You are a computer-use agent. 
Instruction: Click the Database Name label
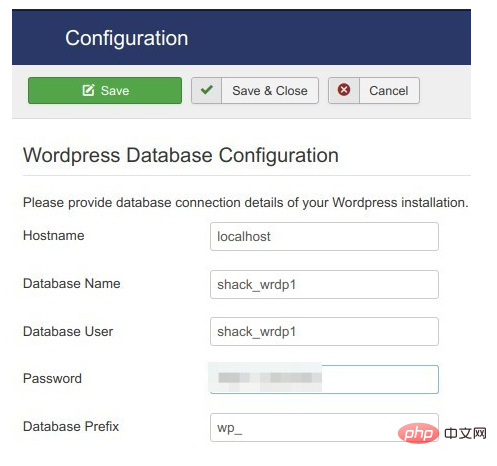(72, 284)
